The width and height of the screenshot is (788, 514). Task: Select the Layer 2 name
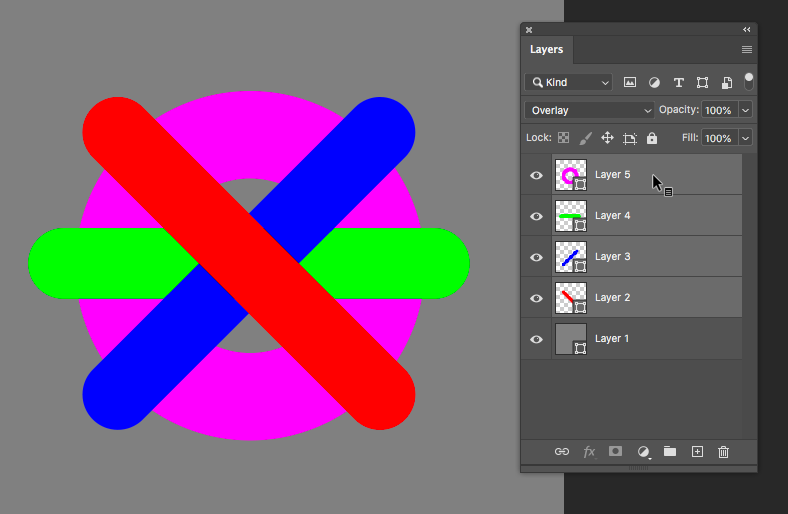point(612,297)
